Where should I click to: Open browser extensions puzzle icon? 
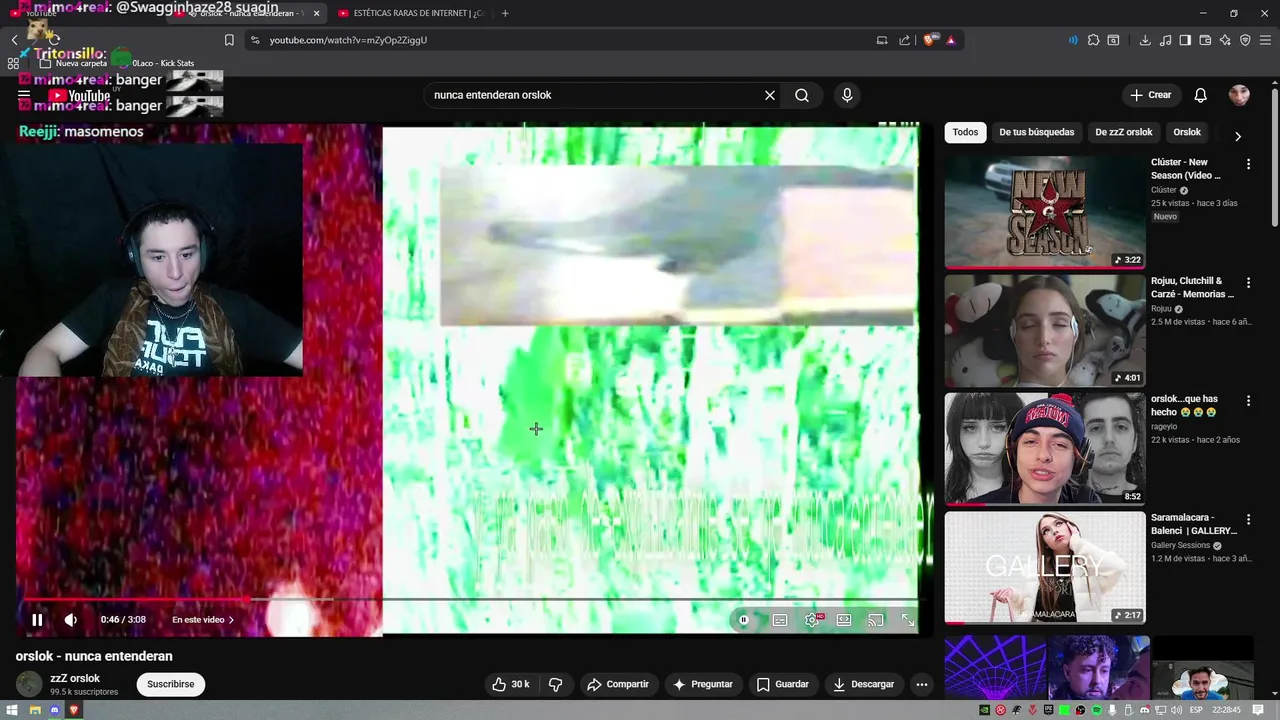tap(1093, 40)
